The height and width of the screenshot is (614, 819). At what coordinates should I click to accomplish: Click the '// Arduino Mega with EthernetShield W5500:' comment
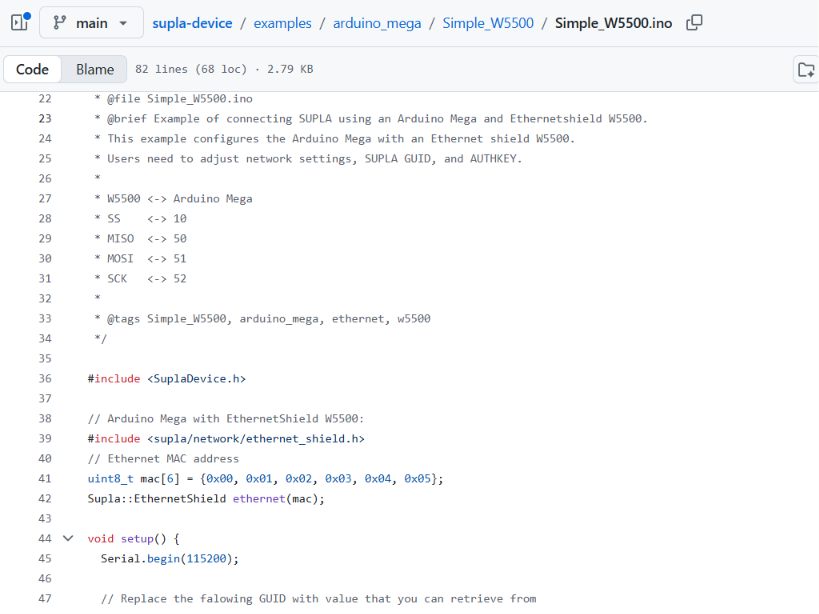(x=226, y=419)
